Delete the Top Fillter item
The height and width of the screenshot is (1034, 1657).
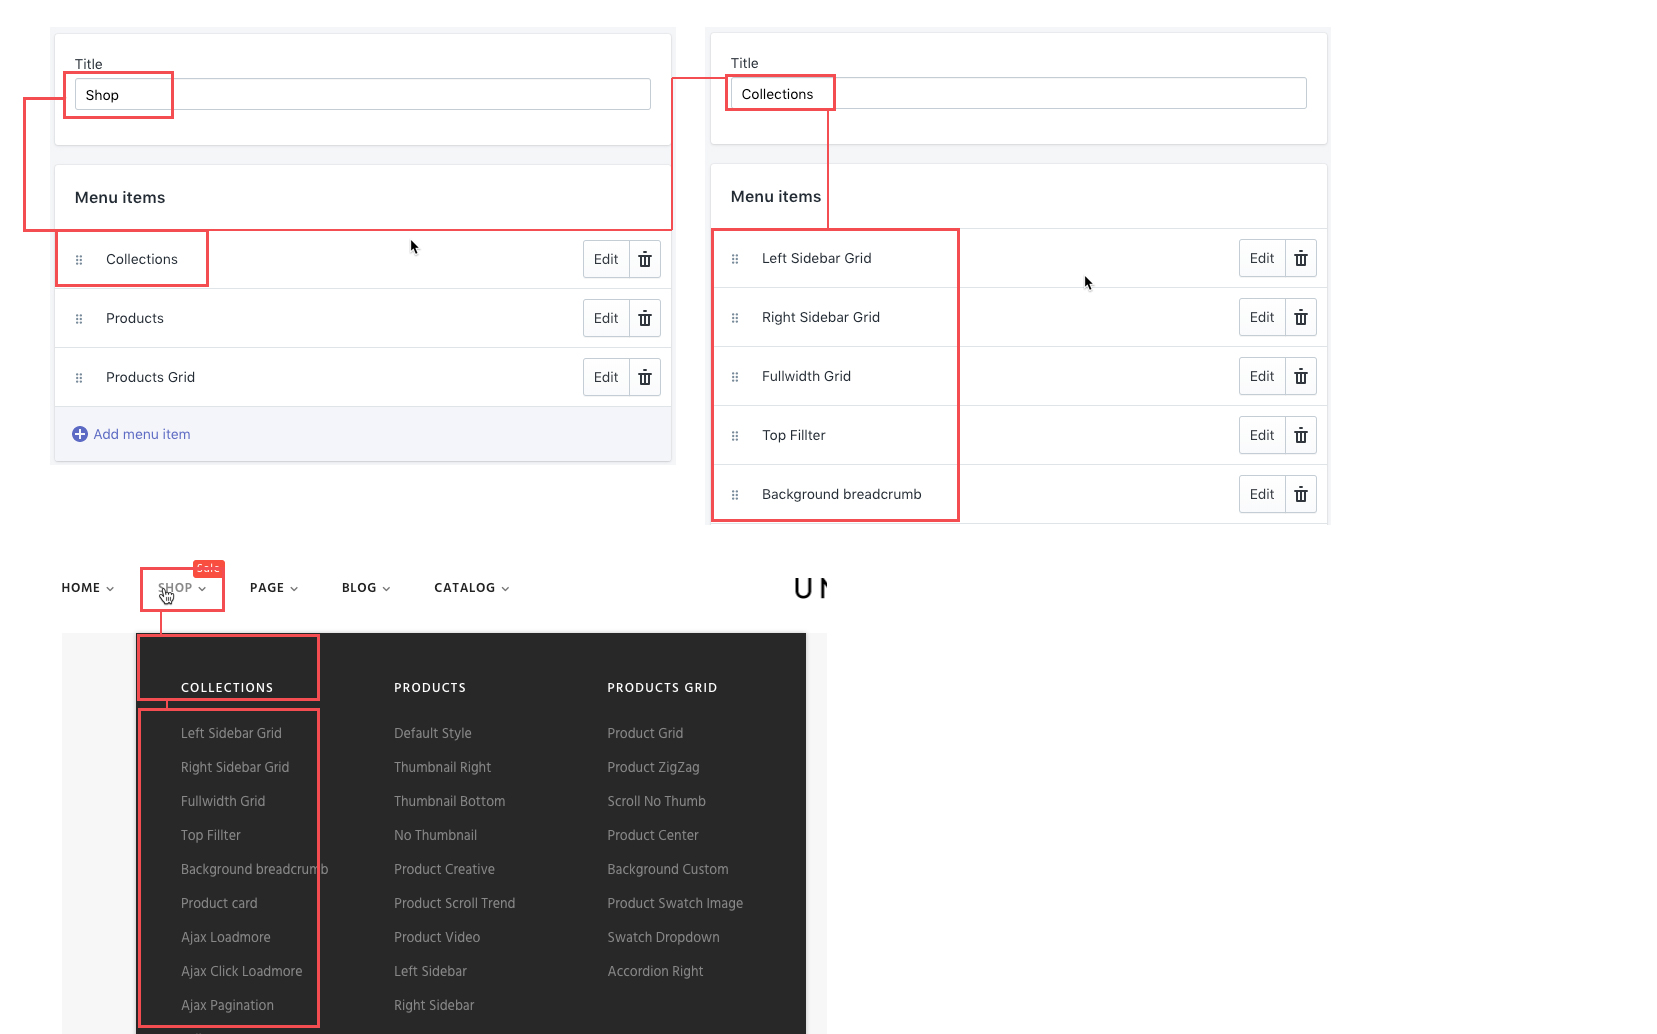[x=1301, y=436]
